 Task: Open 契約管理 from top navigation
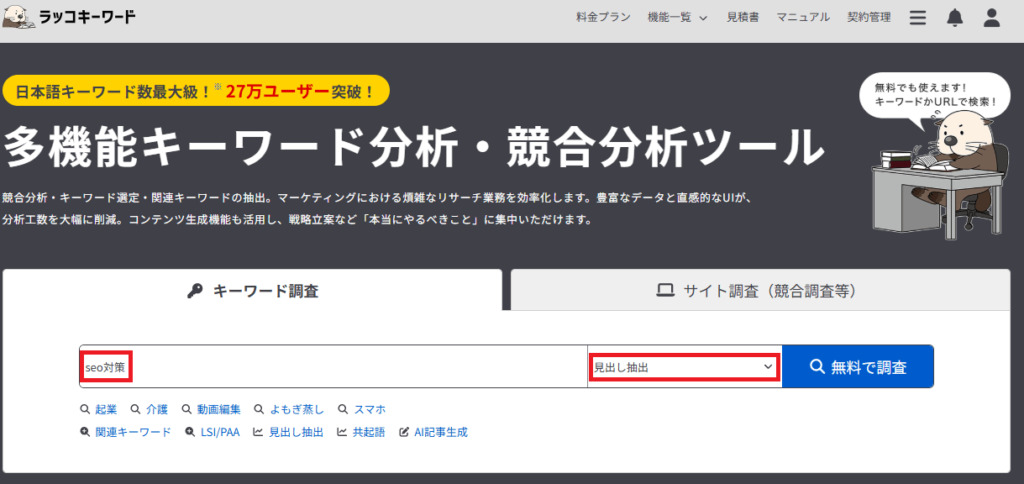(869, 18)
